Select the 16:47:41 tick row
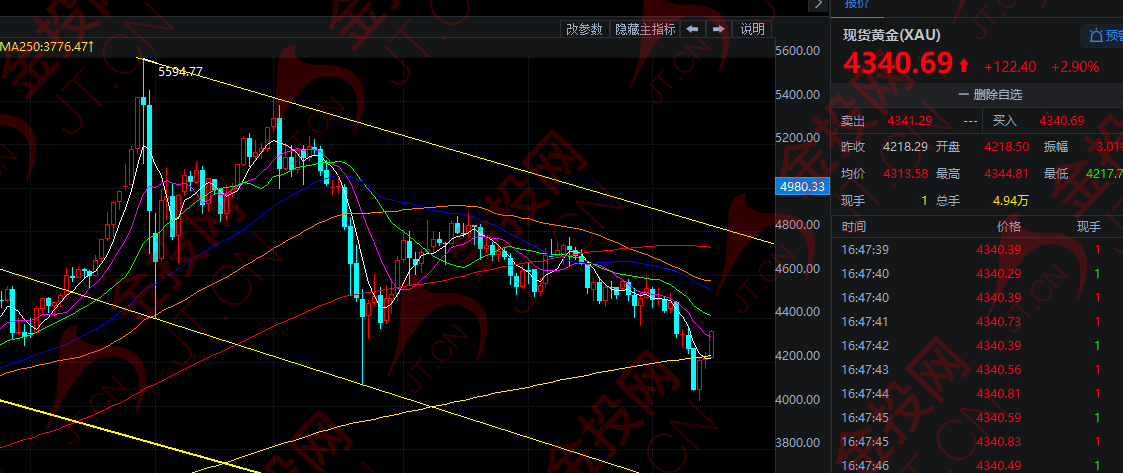Image resolution: width=1123 pixels, height=473 pixels. [x=977, y=322]
